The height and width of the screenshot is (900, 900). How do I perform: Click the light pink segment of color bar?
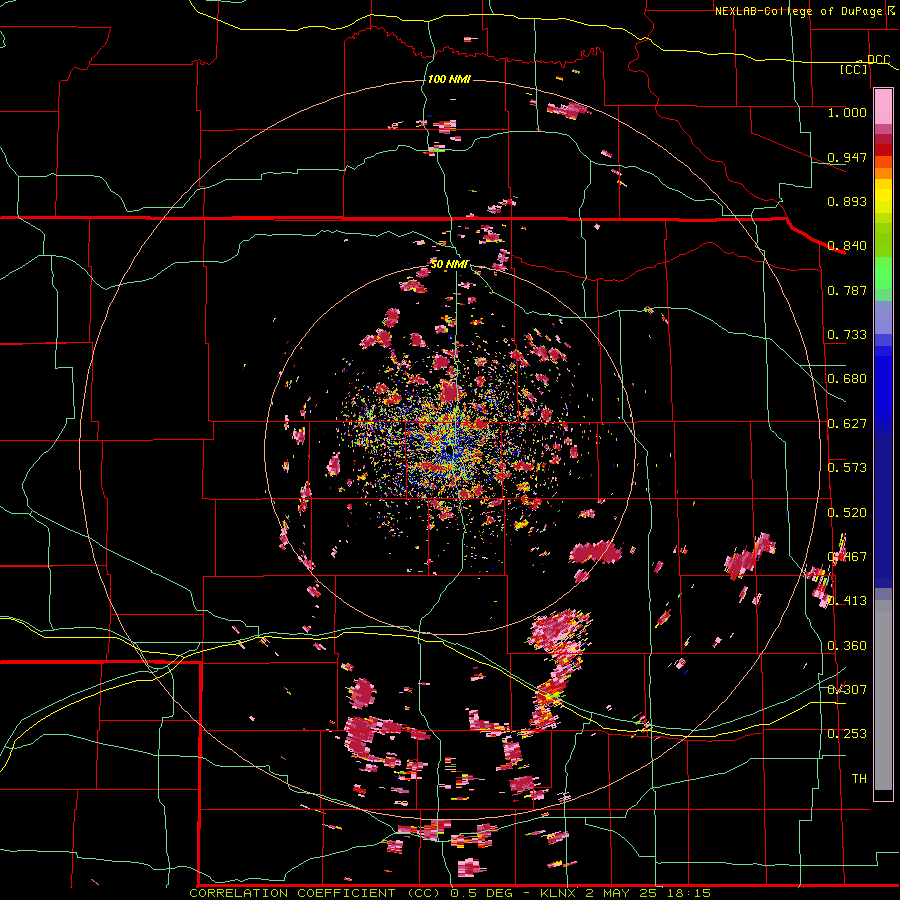coord(883,106)
